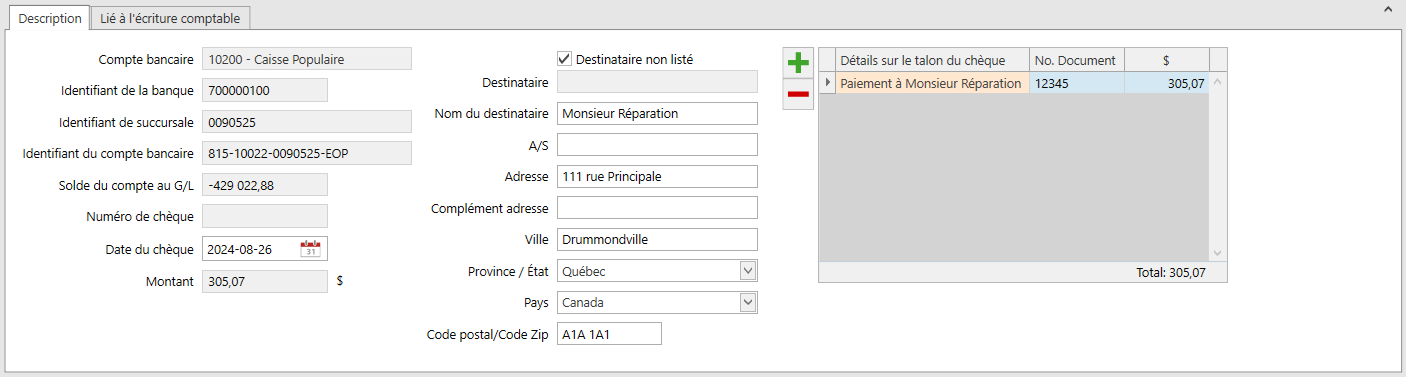Click the Total: 305,07 footer text
1406x377 pixels.
click(x=1172, y=272)
